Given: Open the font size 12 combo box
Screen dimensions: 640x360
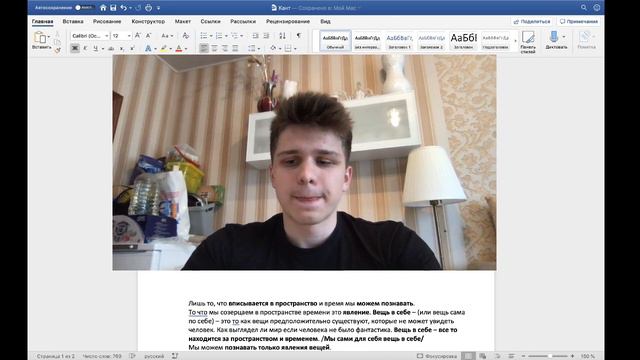Looking at the screenshot, I should [121, 36].
